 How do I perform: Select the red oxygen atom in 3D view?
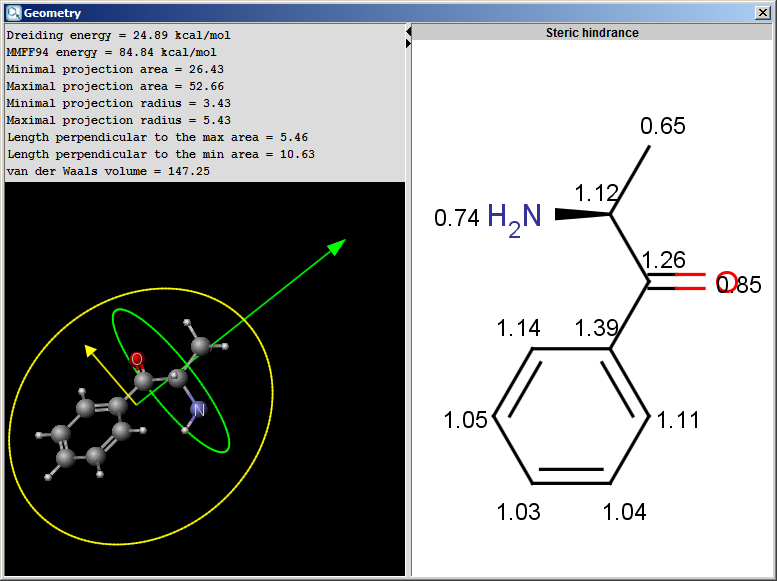[137, 359]
